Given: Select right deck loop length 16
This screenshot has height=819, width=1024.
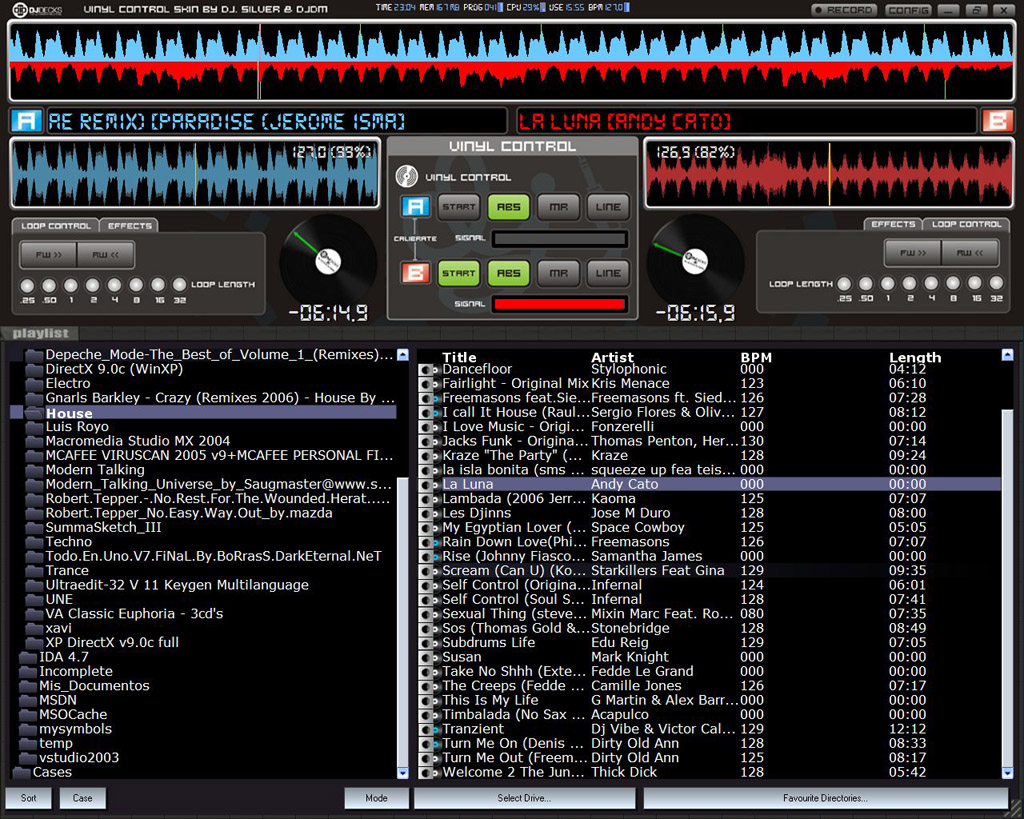Looking at the screenshot, I should coord(974,283).
